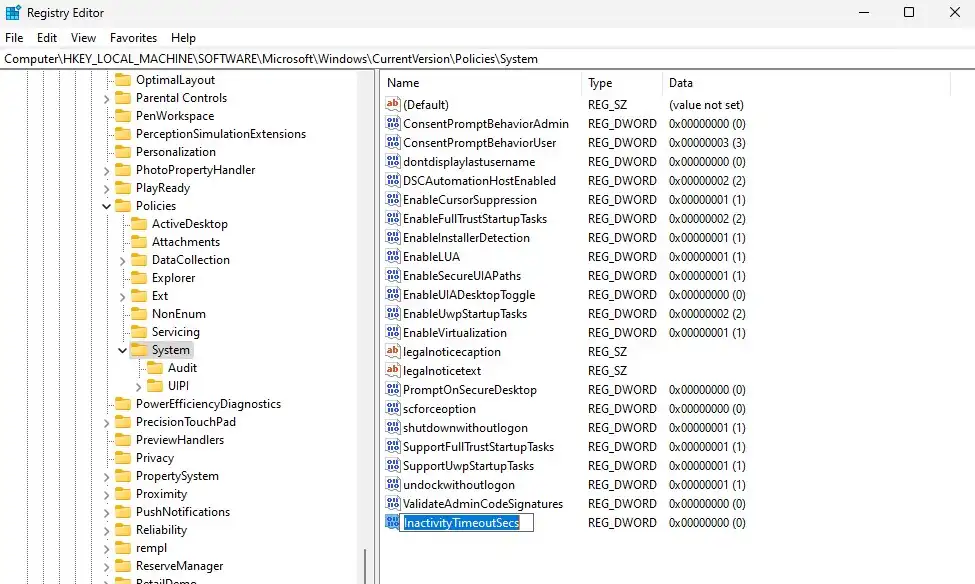Open the Favorites menu
Viewport: 975px width, 584px height.
133,38
